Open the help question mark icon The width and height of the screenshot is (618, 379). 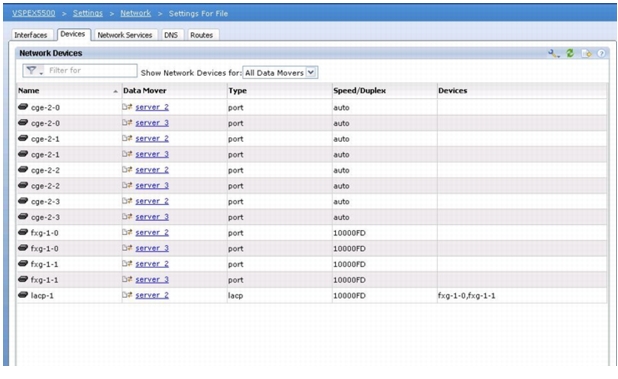tap(601, 53)
